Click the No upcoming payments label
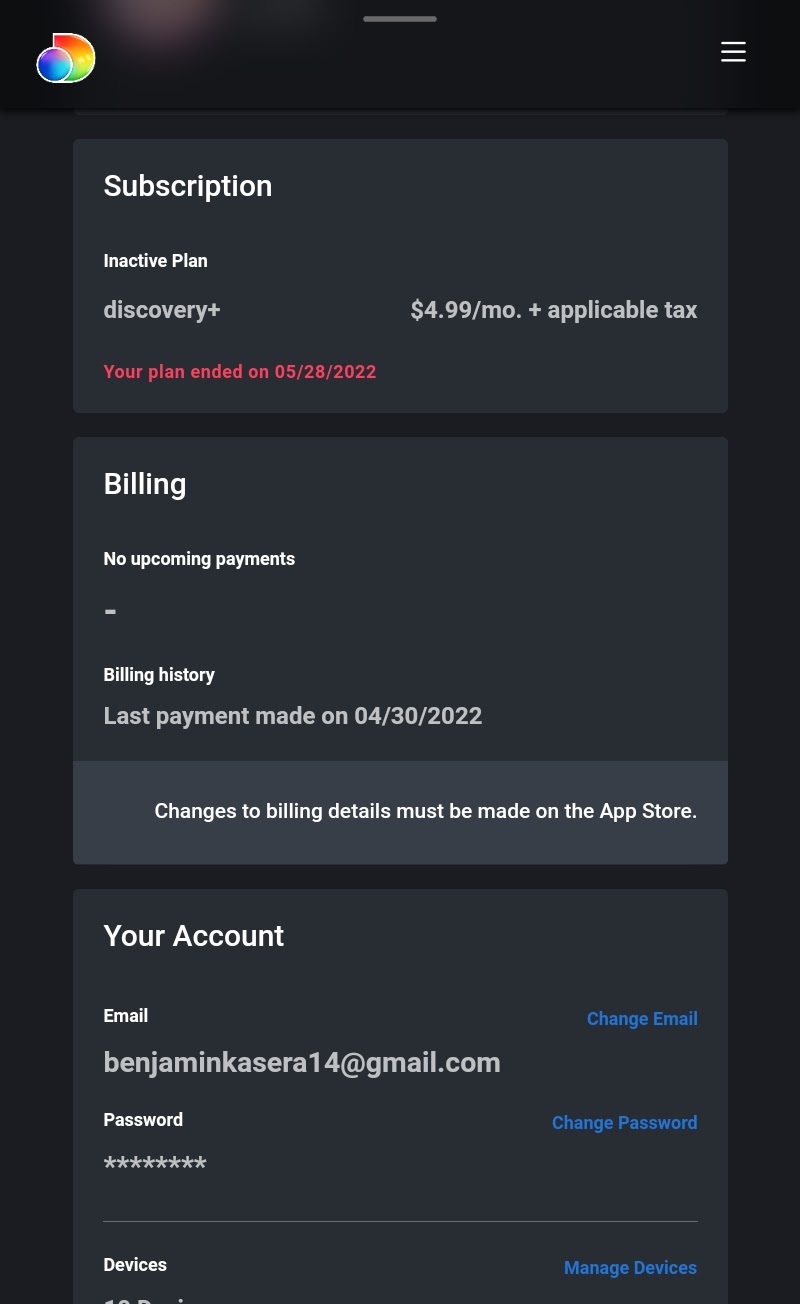 [x=199, y=559]
